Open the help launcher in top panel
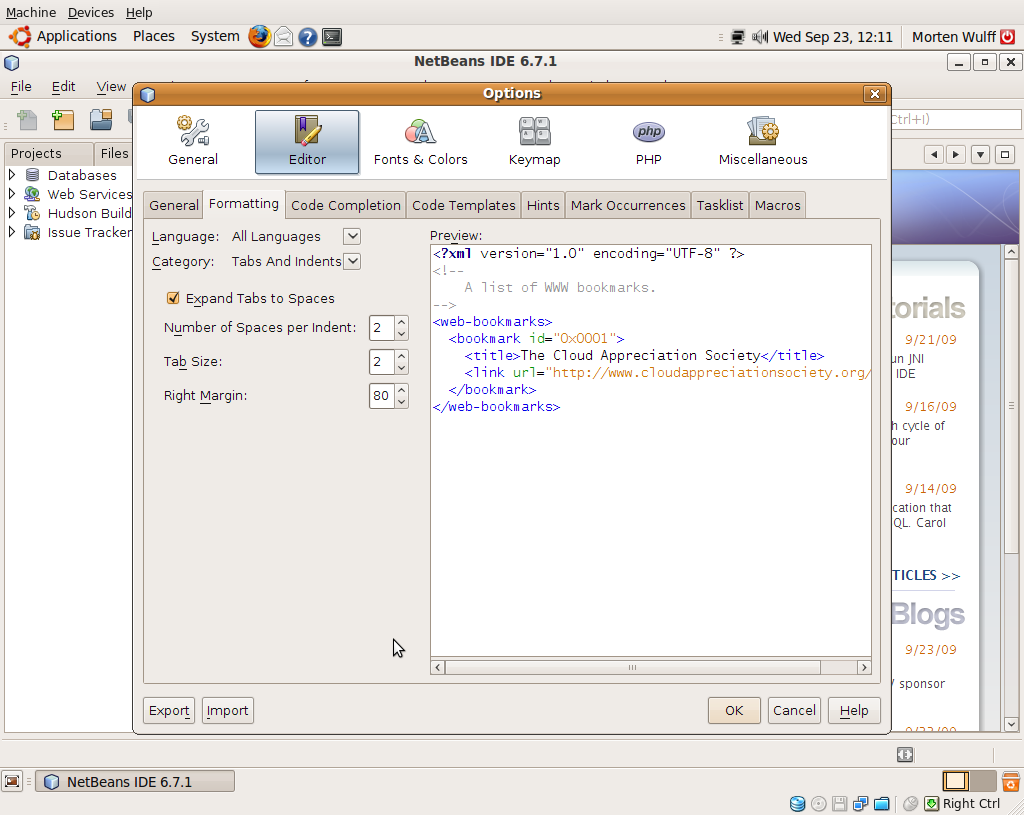Image resolution: width=1024 pixels, height=815 pixels. coord(308,37)
